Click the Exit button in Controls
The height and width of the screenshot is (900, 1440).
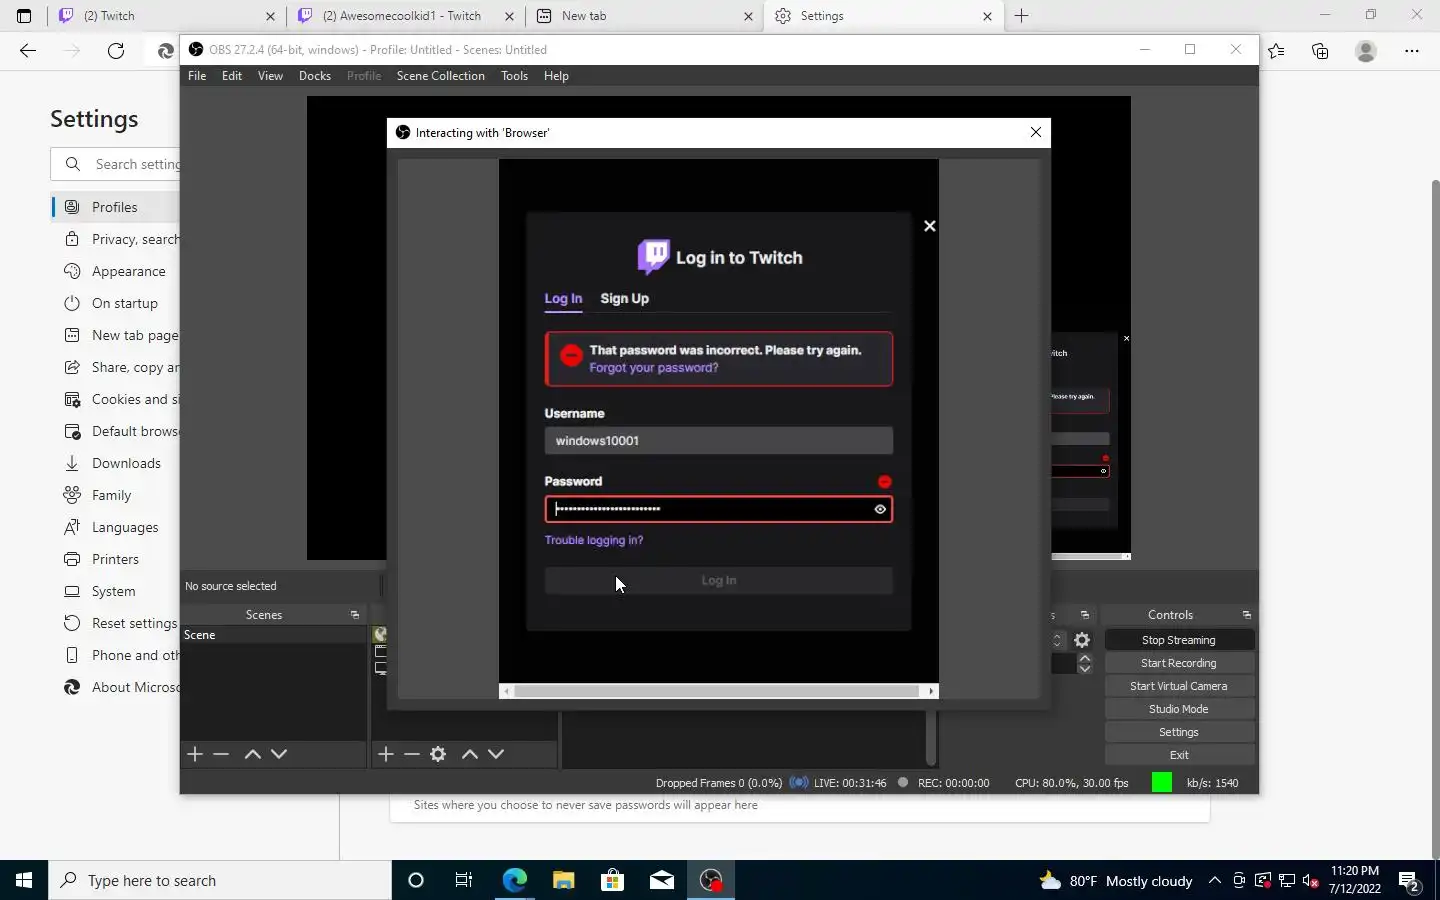pos(1179,755)
